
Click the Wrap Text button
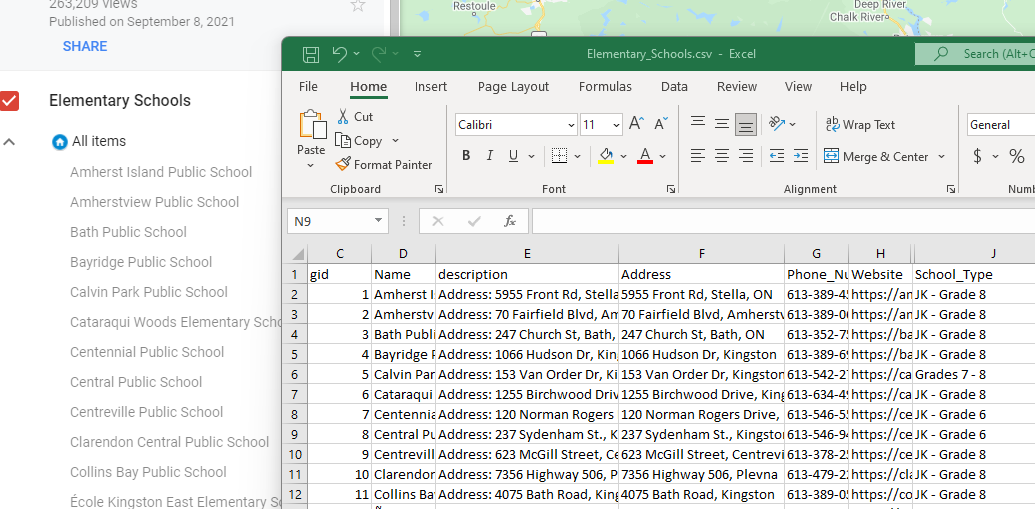coord(860,125)
